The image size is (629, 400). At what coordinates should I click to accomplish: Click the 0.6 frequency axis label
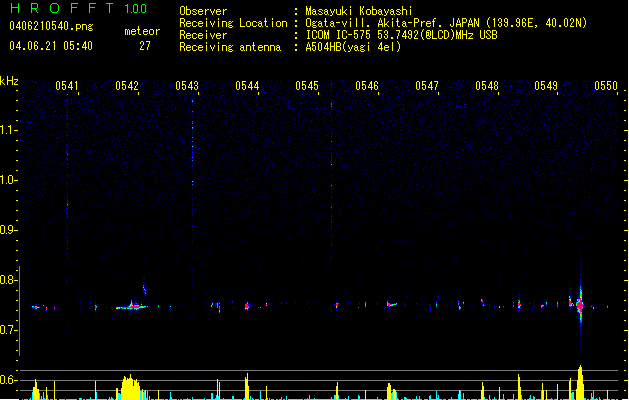coord(8,380)
